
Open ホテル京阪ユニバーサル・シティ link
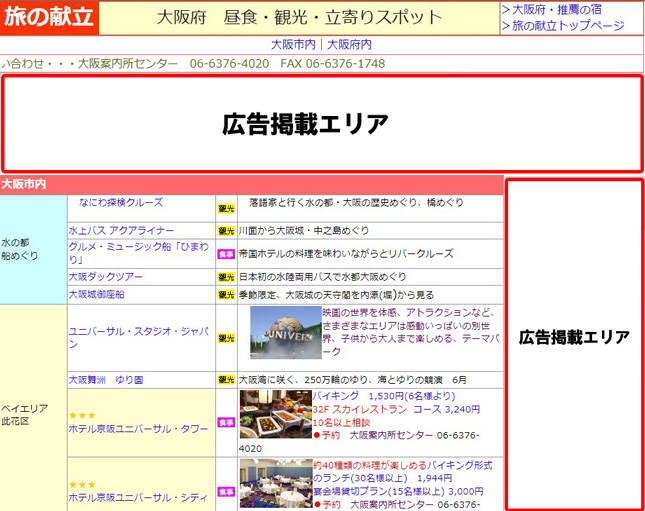(138, 498)
